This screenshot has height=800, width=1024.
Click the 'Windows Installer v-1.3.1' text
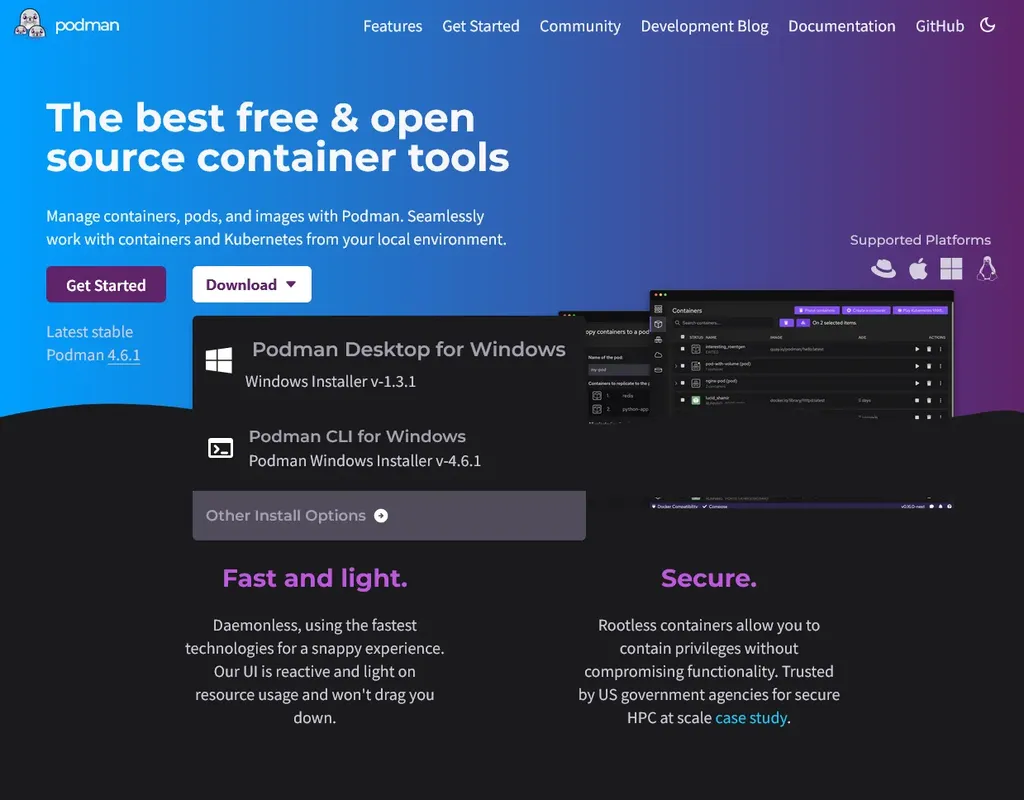coord(330,381)
